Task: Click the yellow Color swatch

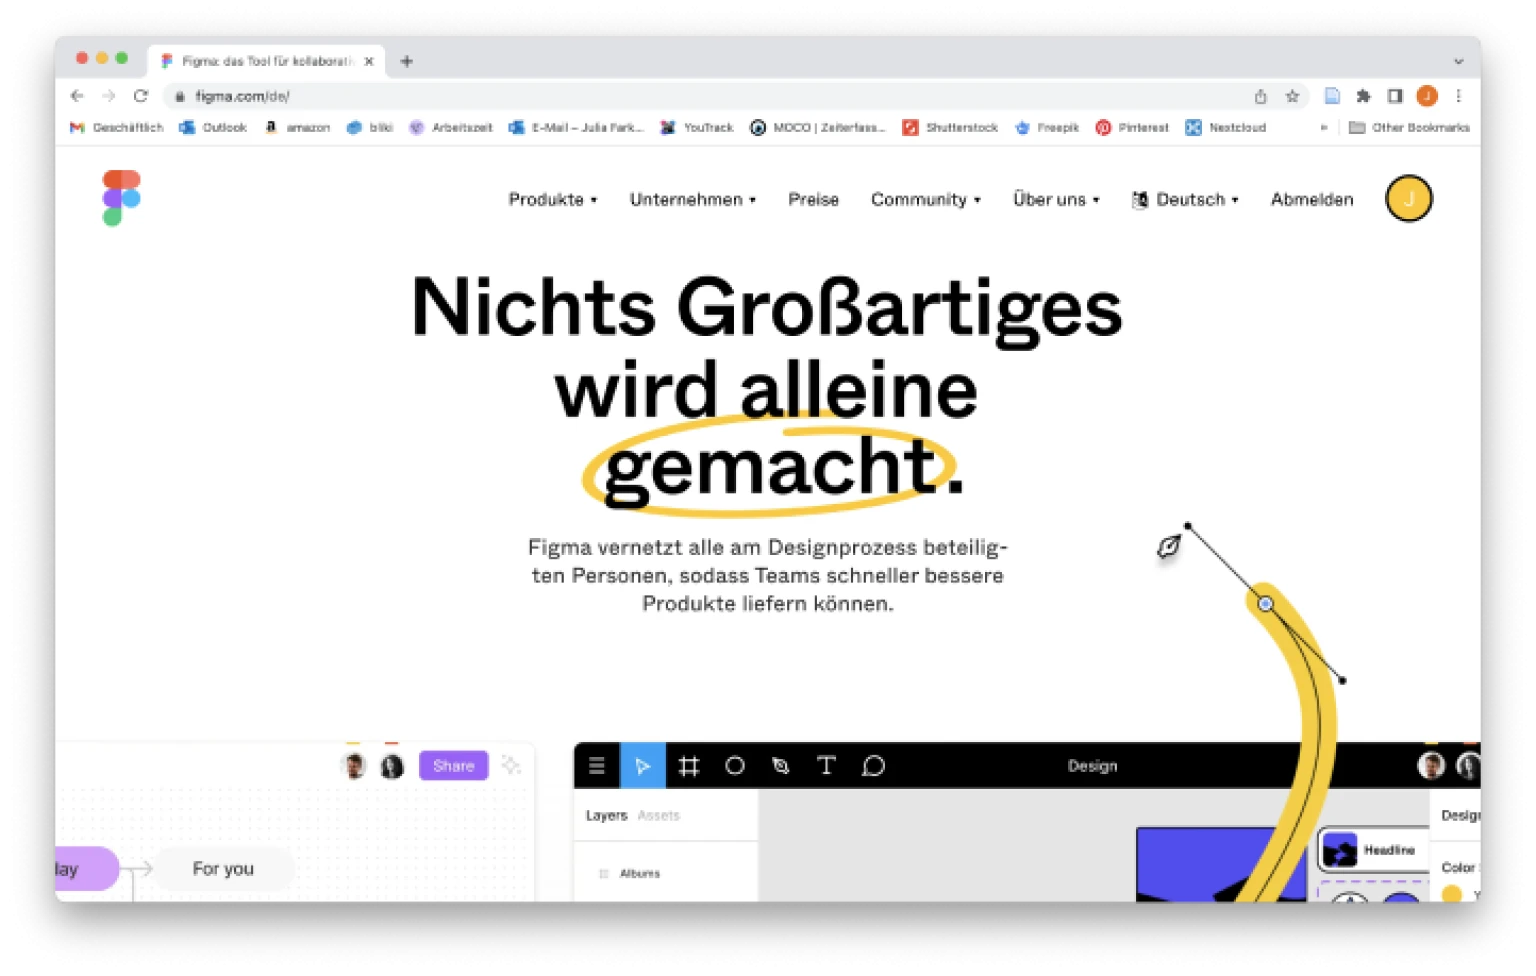Action: click(x=1451, y=894)
